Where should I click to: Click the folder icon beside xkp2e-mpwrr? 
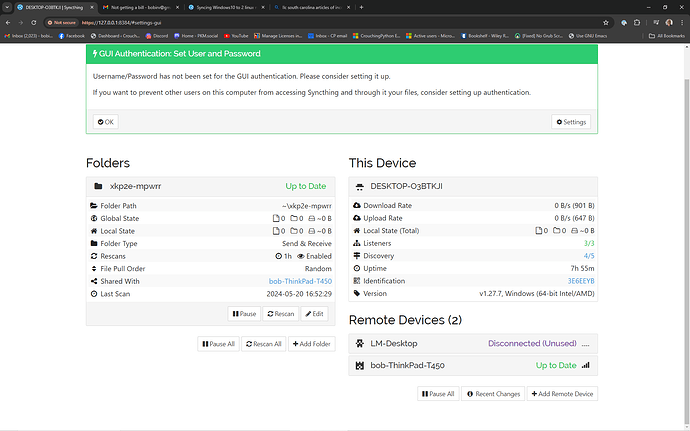[98, 186]
